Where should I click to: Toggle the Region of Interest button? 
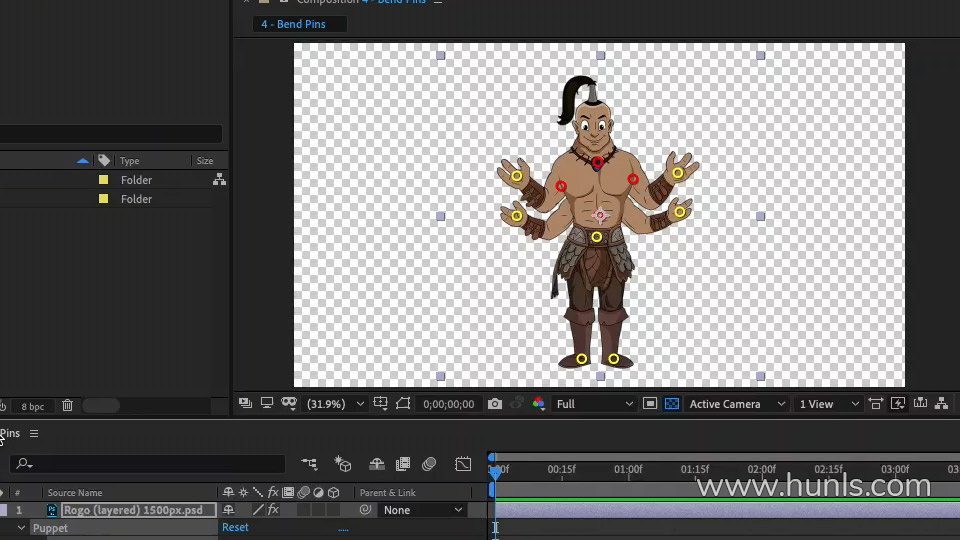tap(650, 404)
